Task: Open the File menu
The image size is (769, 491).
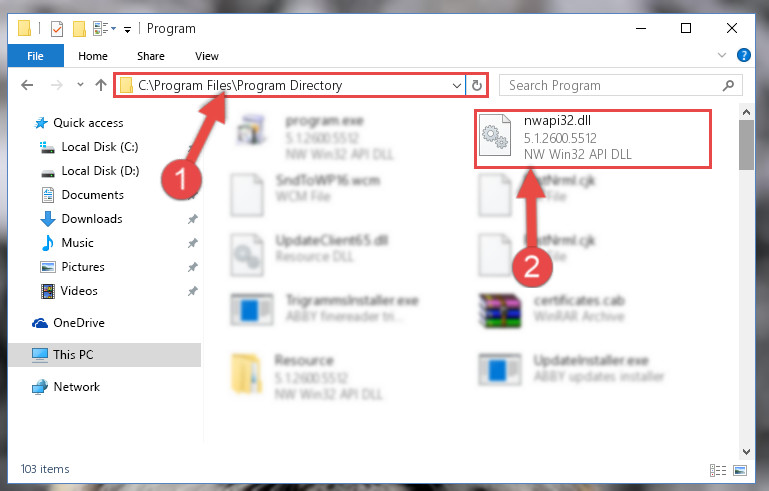Action: (x=35, y=56)
